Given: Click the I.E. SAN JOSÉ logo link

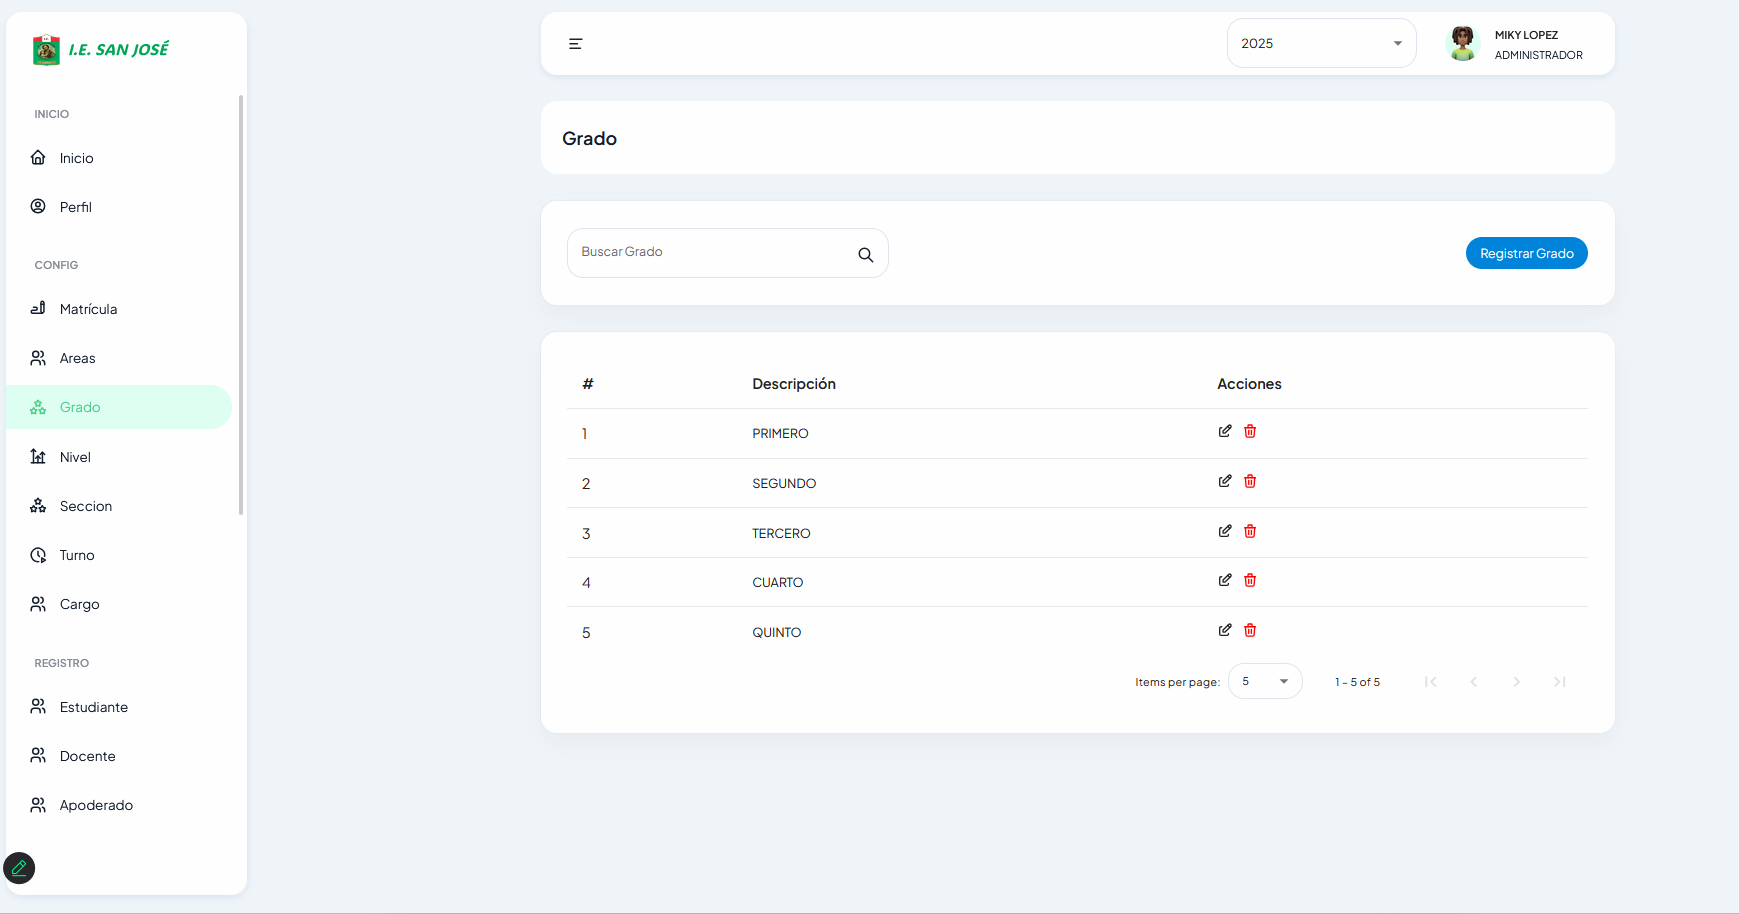Looking at the screenshot, I should click(x=101, y=49).
